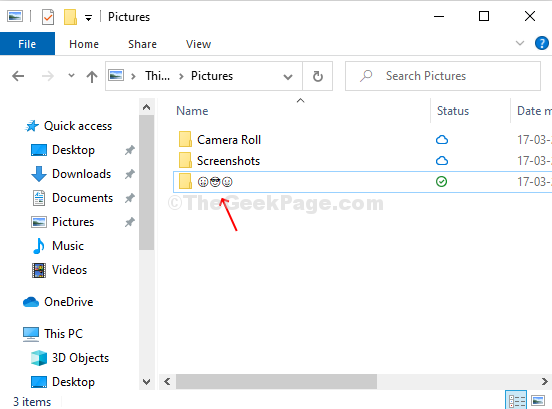
Task: Switch to the View ribbon tab
Action: click(x=198, y=44)
